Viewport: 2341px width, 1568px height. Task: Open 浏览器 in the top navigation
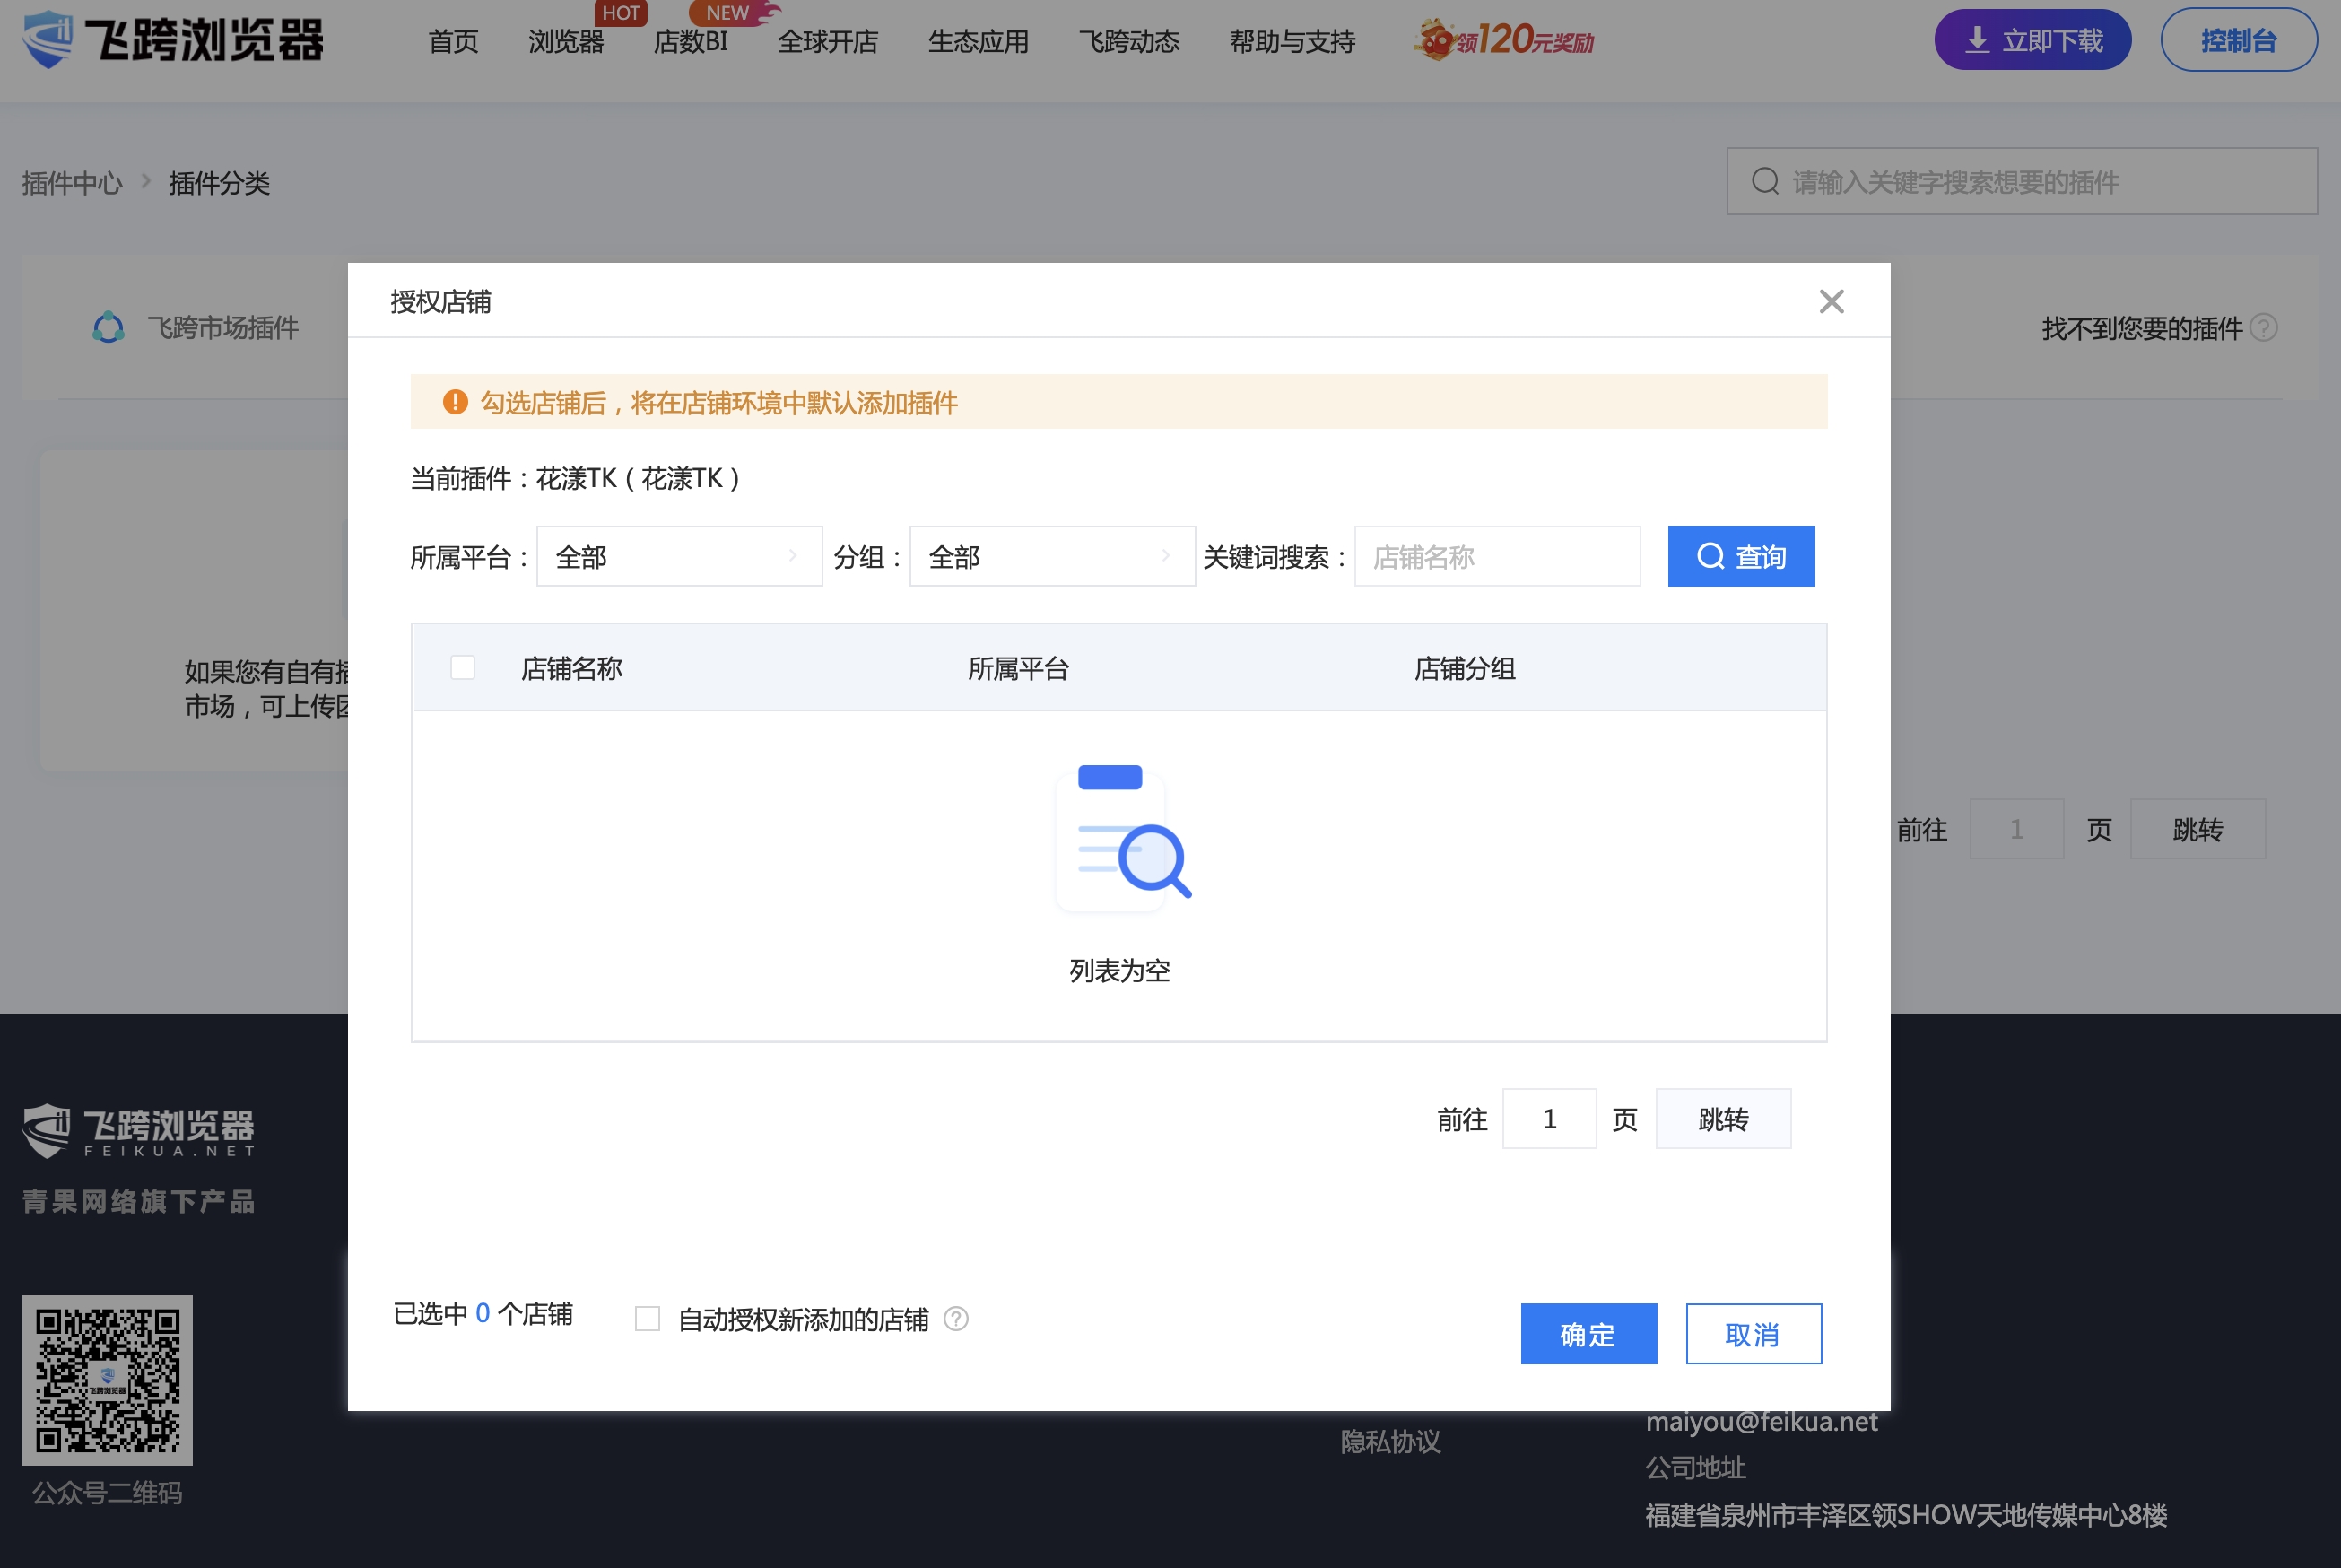pyautogui.click(x=566, y=41)
